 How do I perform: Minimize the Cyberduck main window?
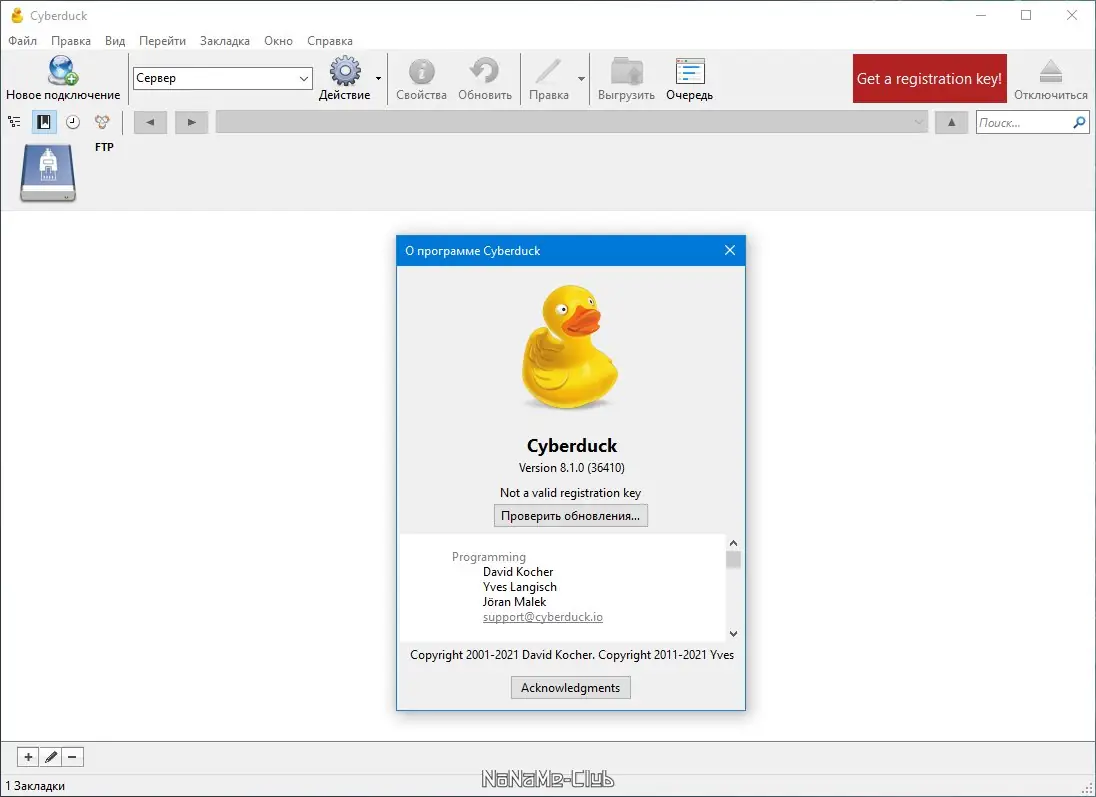click(x=981, y=15)
